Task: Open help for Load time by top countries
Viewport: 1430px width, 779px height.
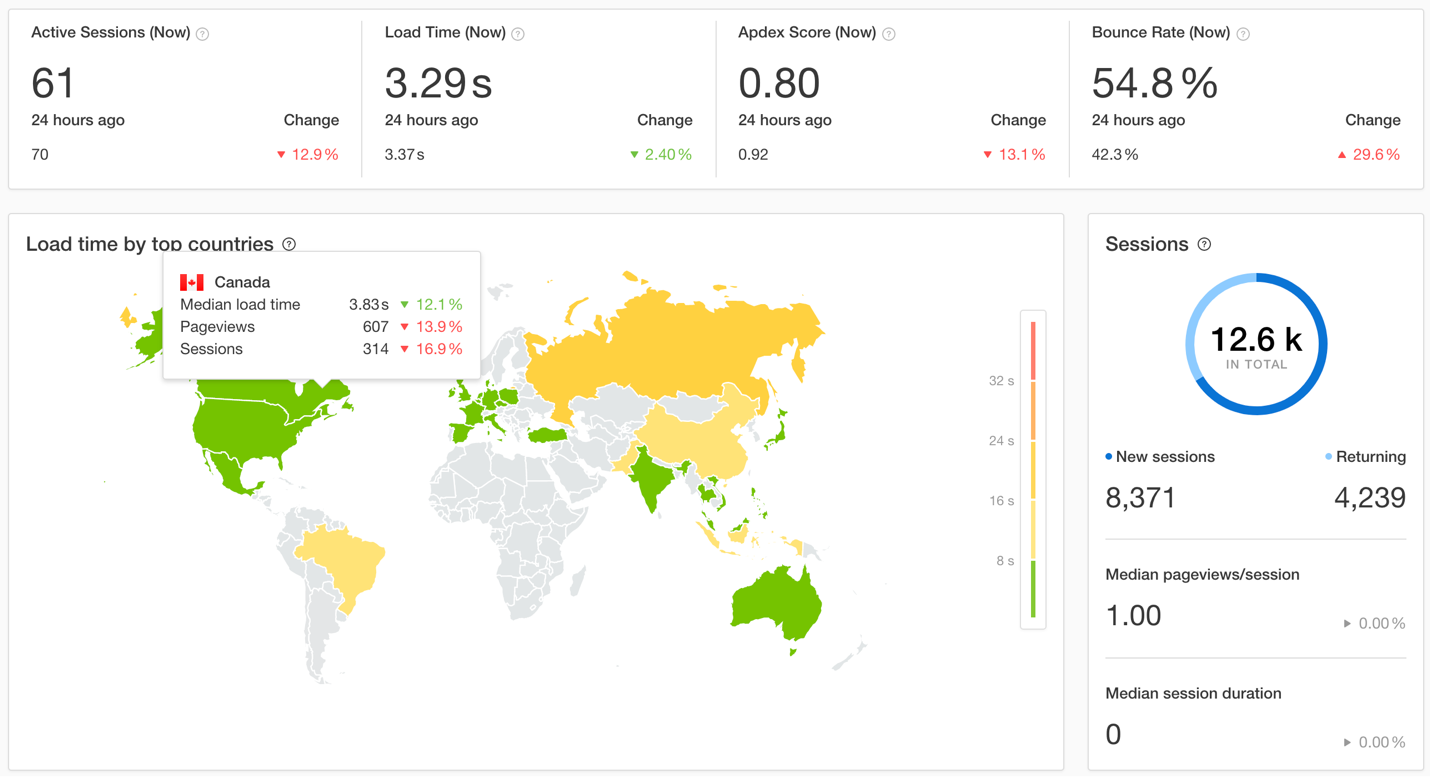Action: (x=289, y=244)
